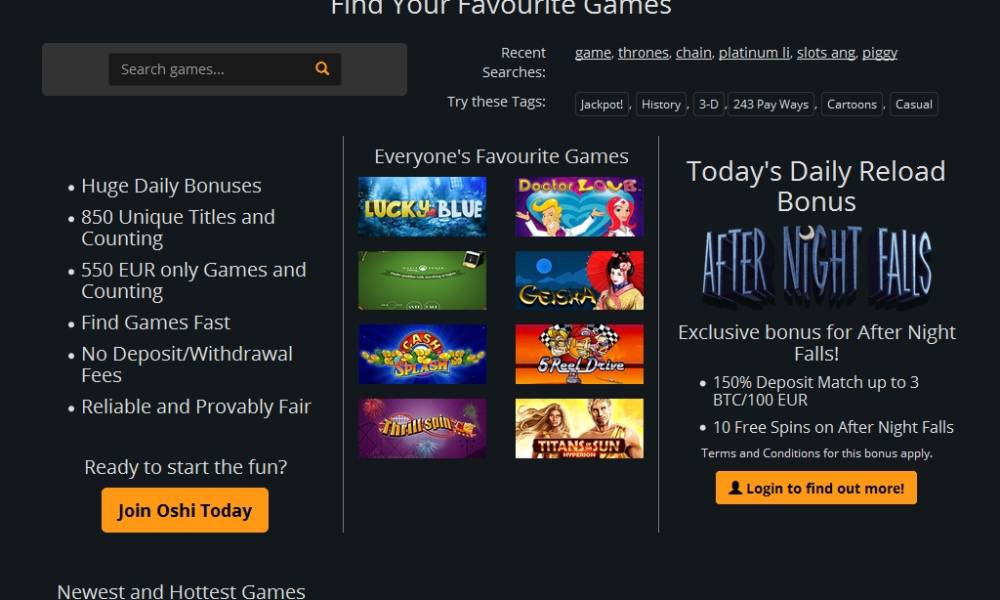The height and width of the screenshot is (600, 1000).
Task: Choose the 3-D tag
Action: point(709,105)
